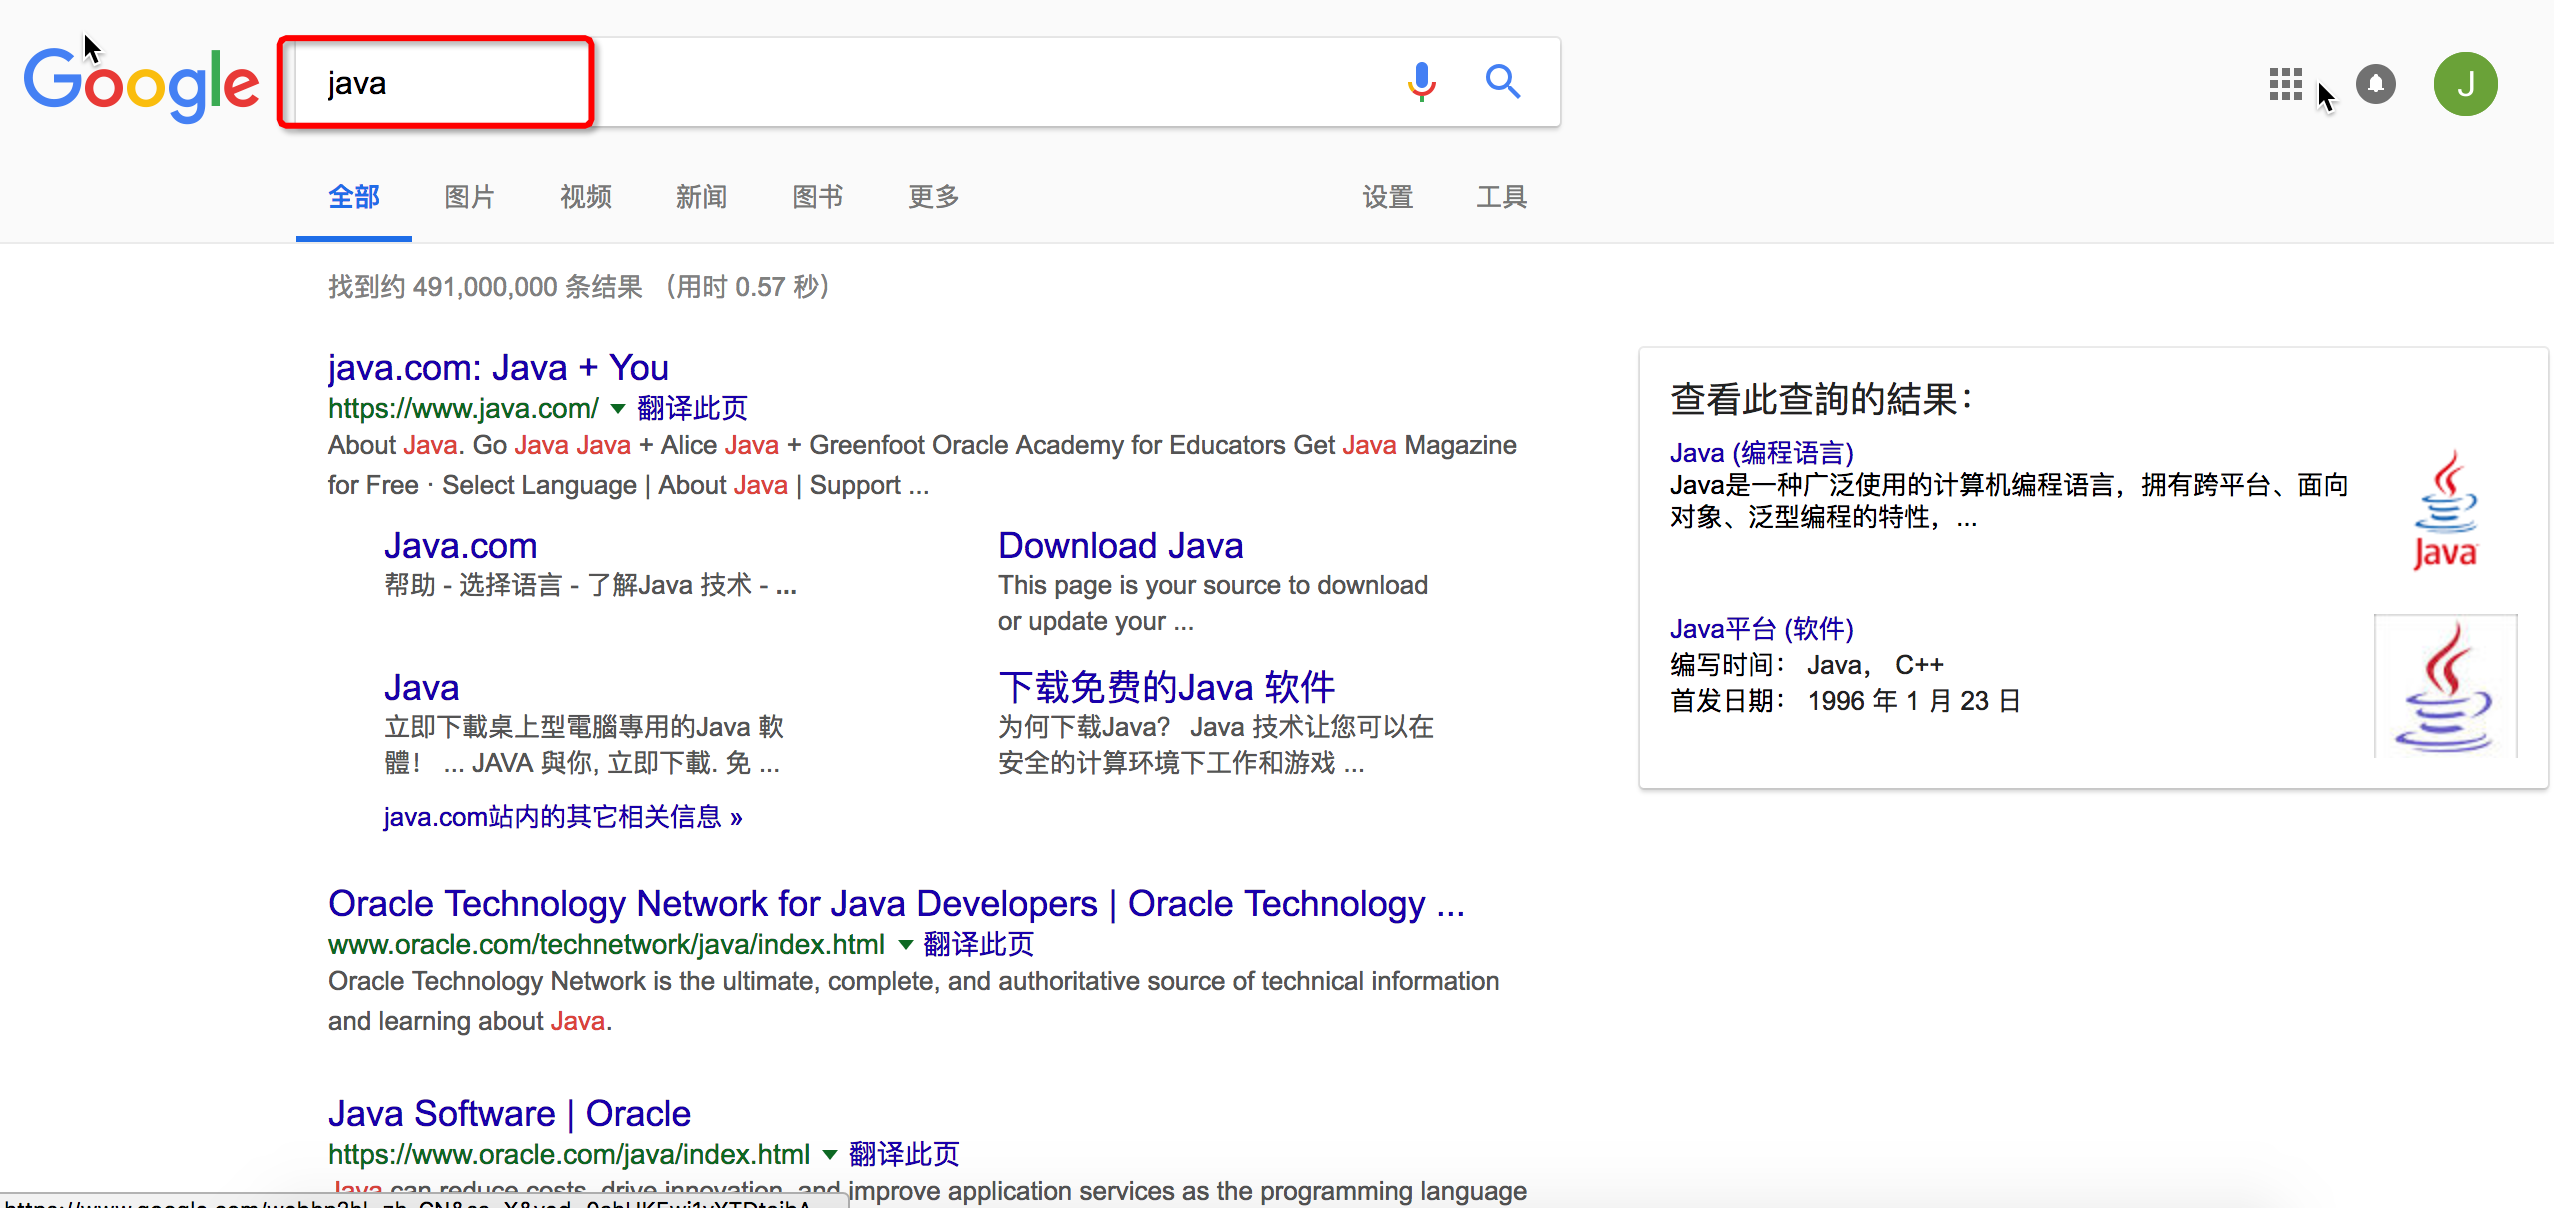Click the magnifying glass search button
The height and width of the screenshot is (1208, 2554).
point(1502,82)
